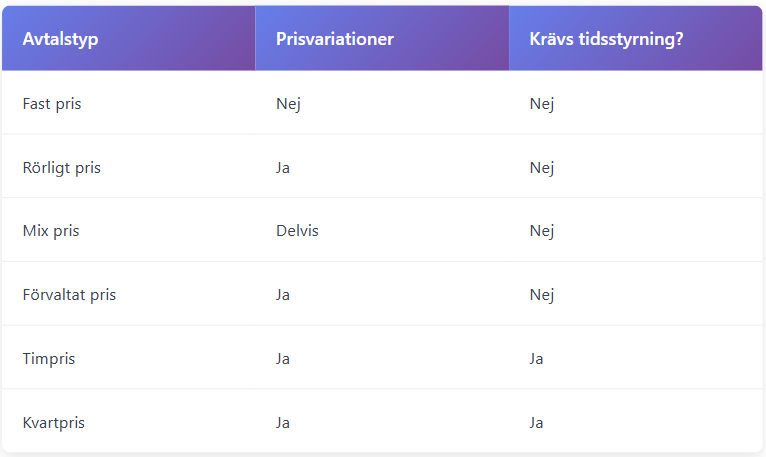Click the Rörligt pris cell
The height and width of the screenshot is (457, 766).
tap(62, 168)
